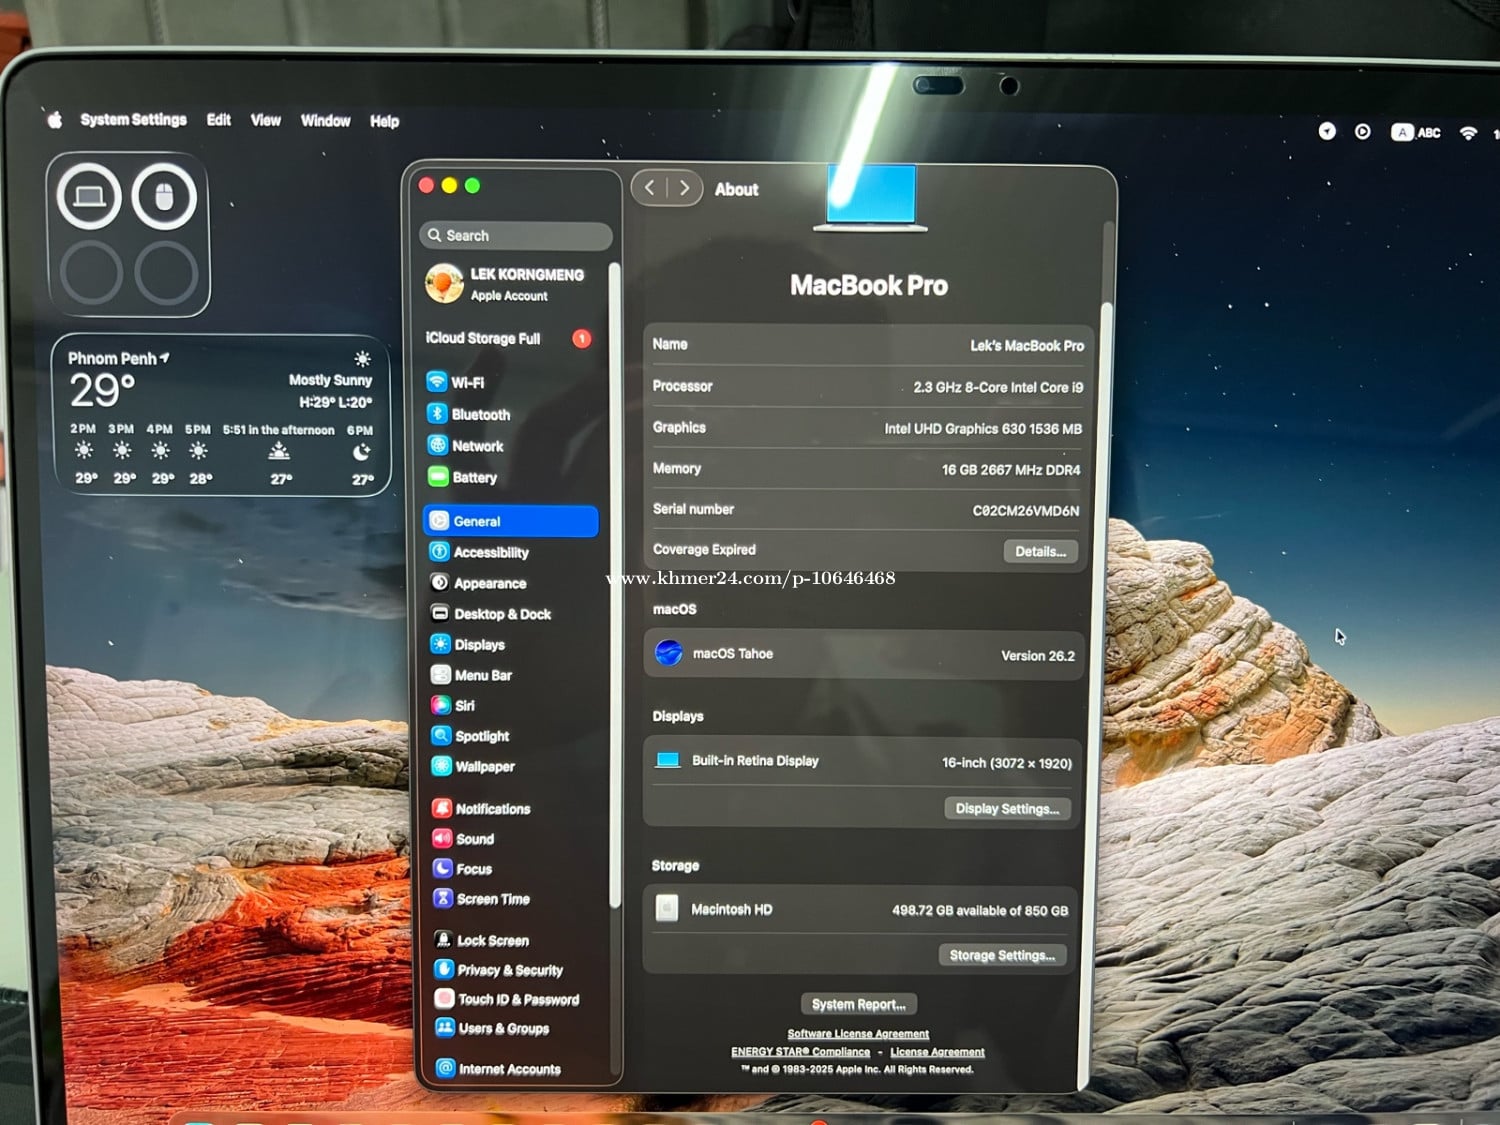Open the View menu

point(265,120)
